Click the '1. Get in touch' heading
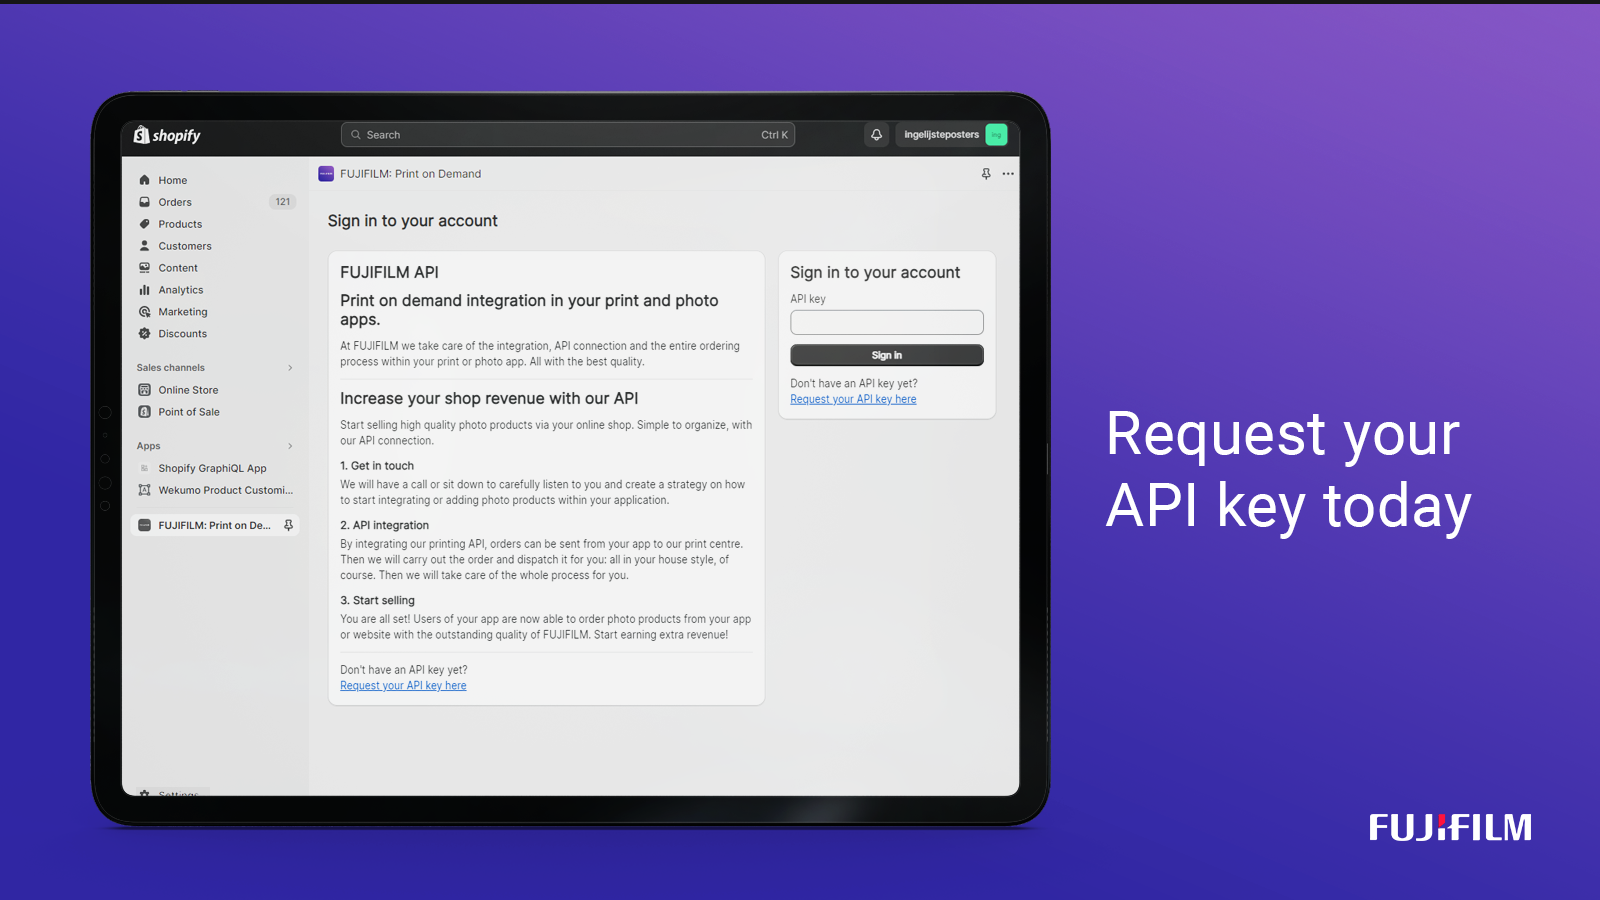This screenshot has width=1600, height=900. [377, 466]
